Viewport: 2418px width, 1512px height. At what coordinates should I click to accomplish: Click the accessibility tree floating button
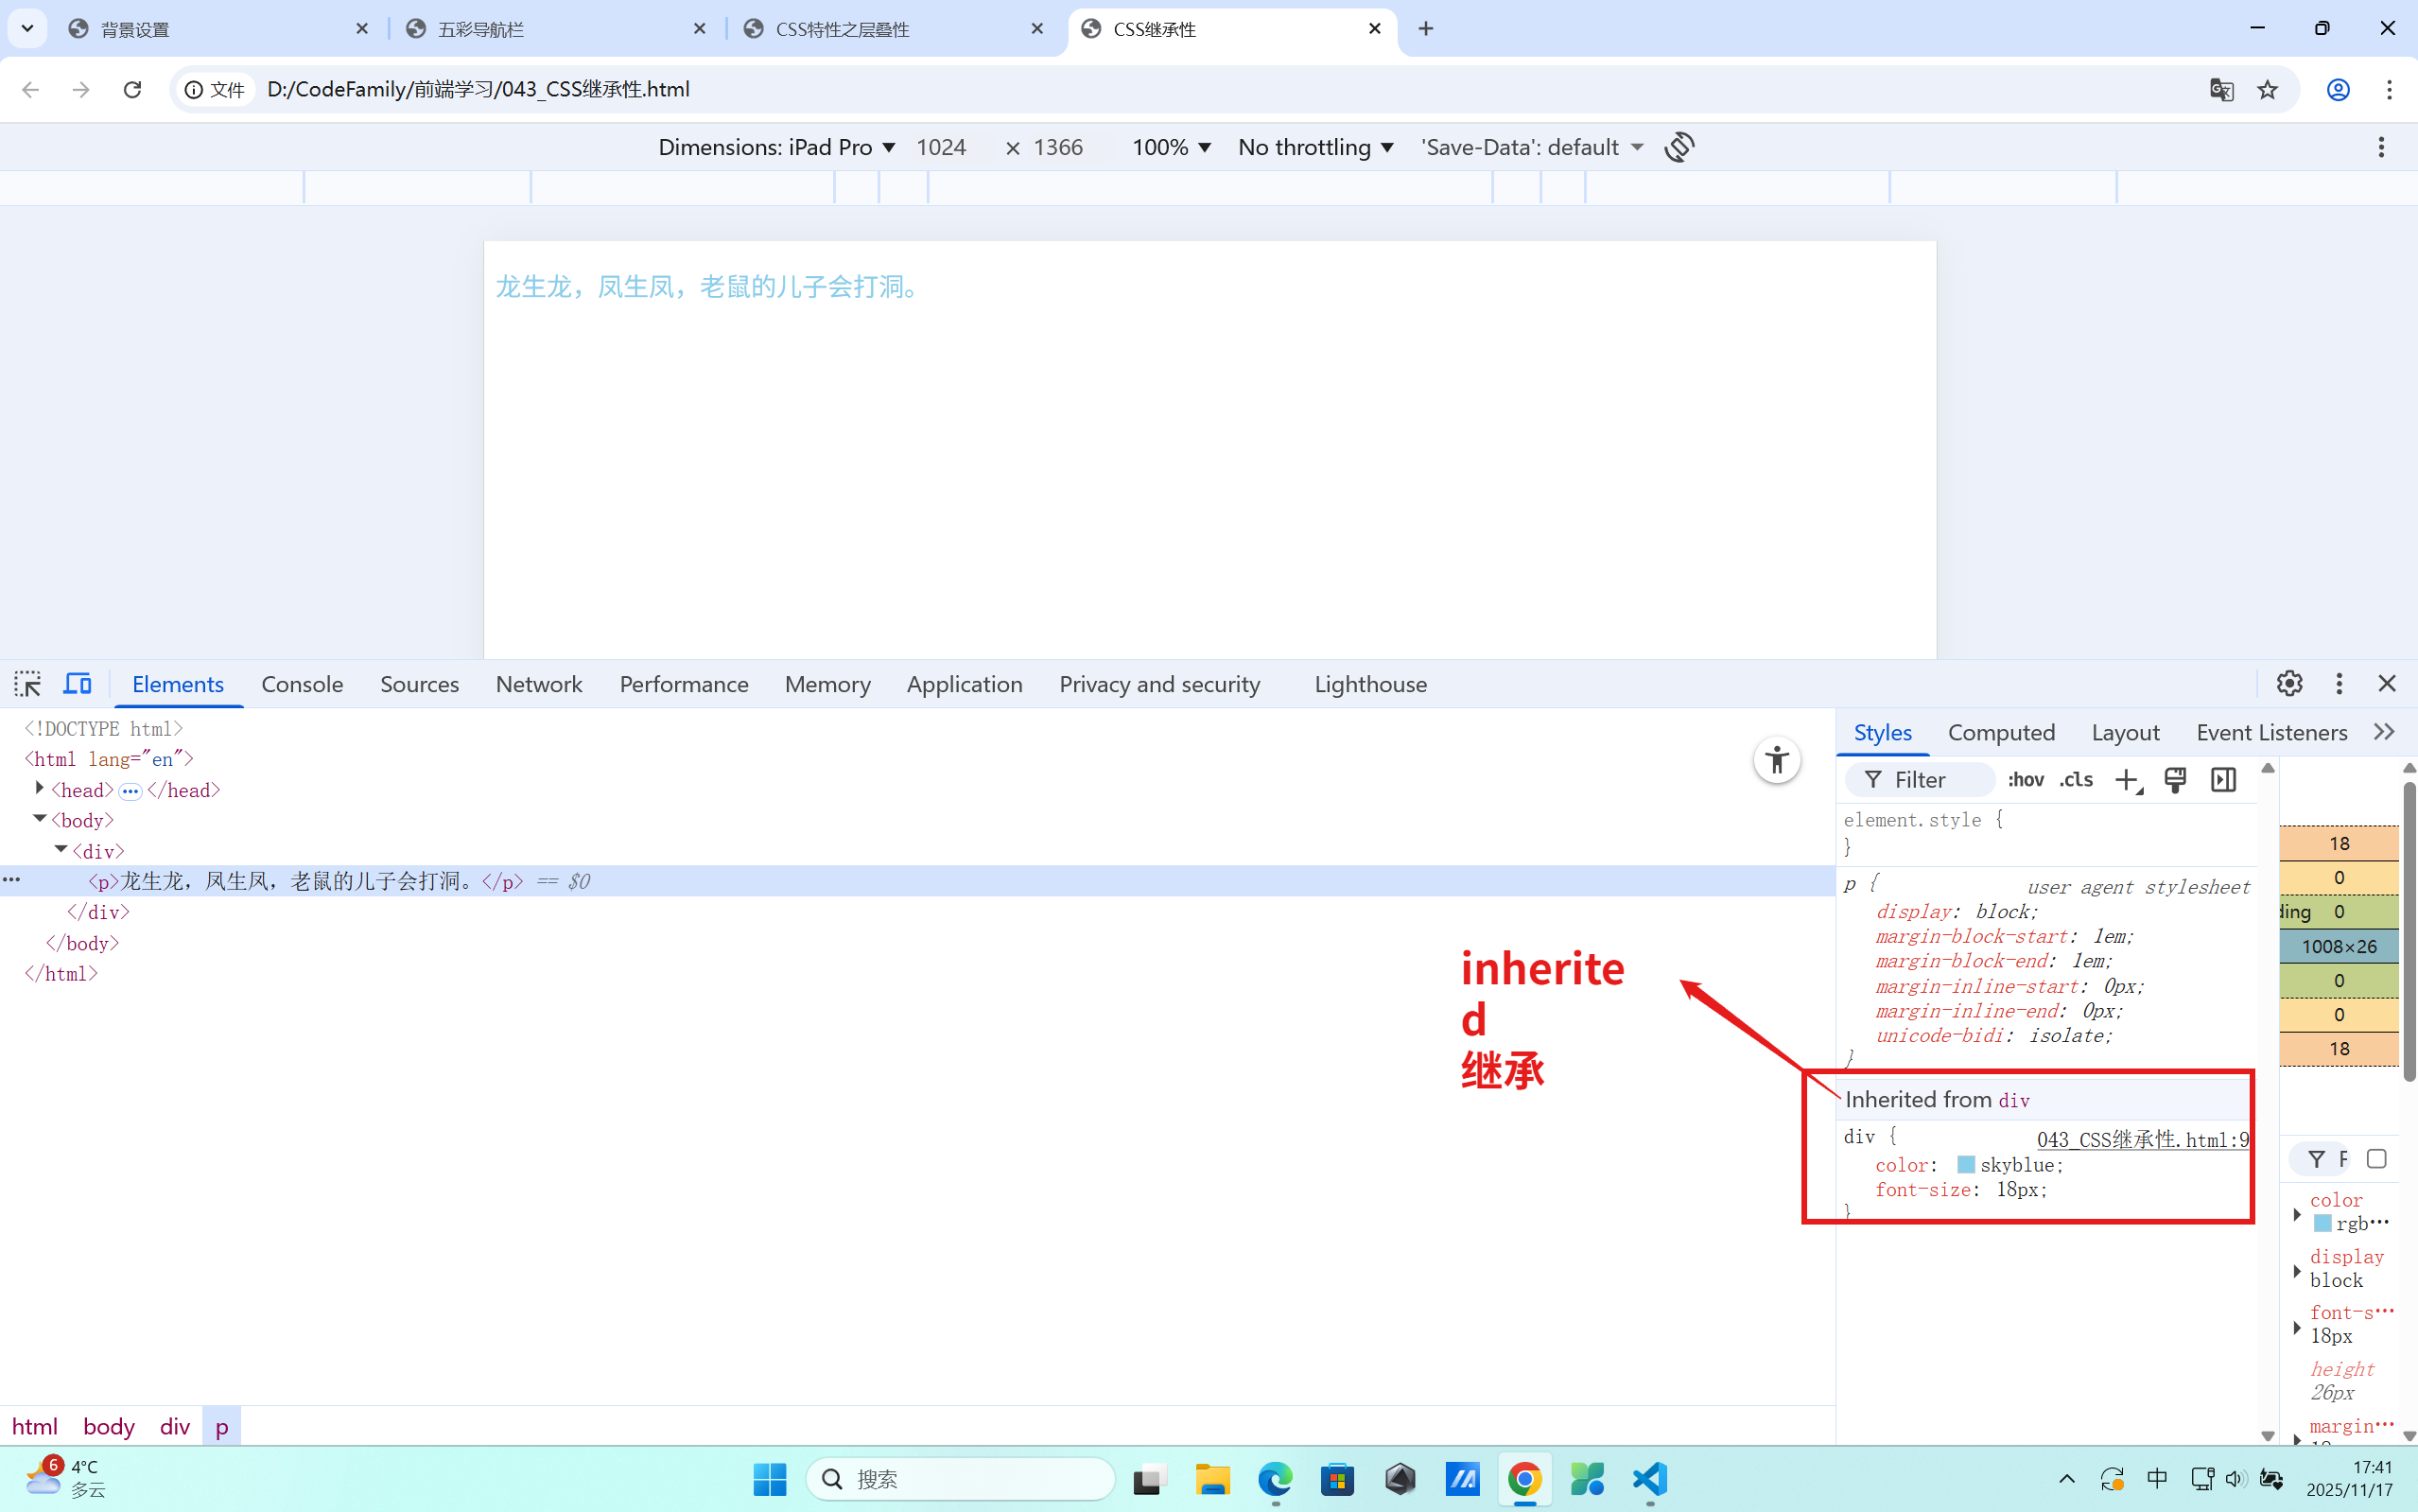[x=1777, y=761]
